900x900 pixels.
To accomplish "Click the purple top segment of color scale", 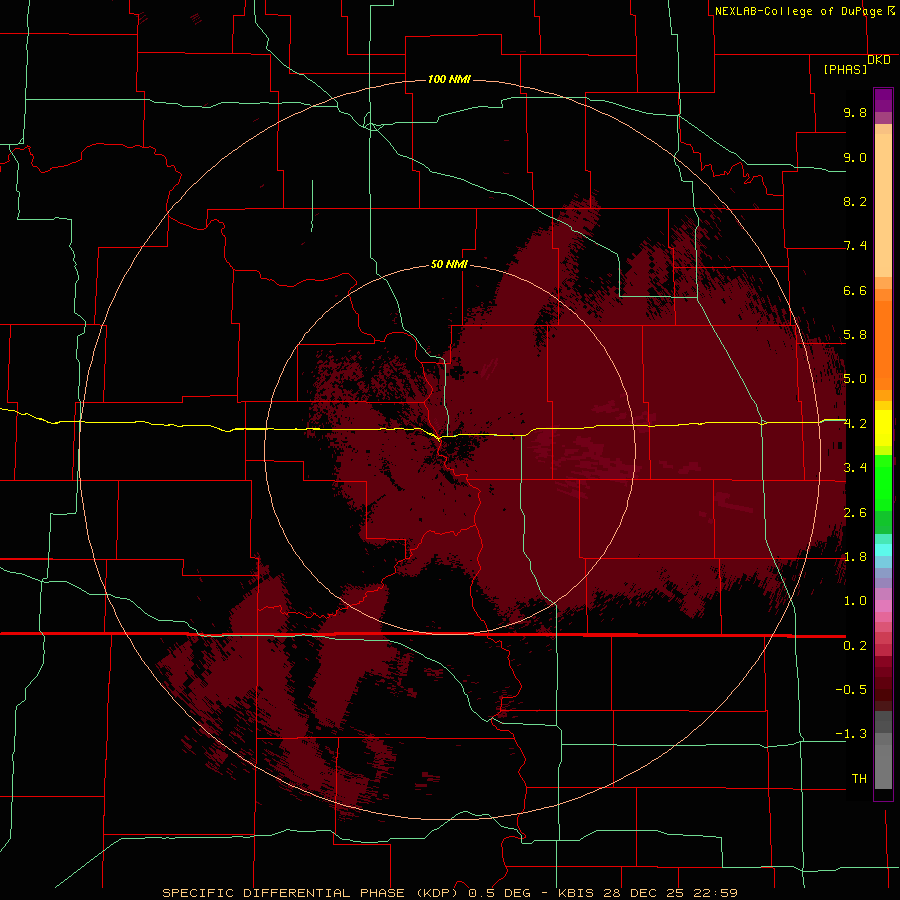I will pyautogui.click(x=883, y=100).
